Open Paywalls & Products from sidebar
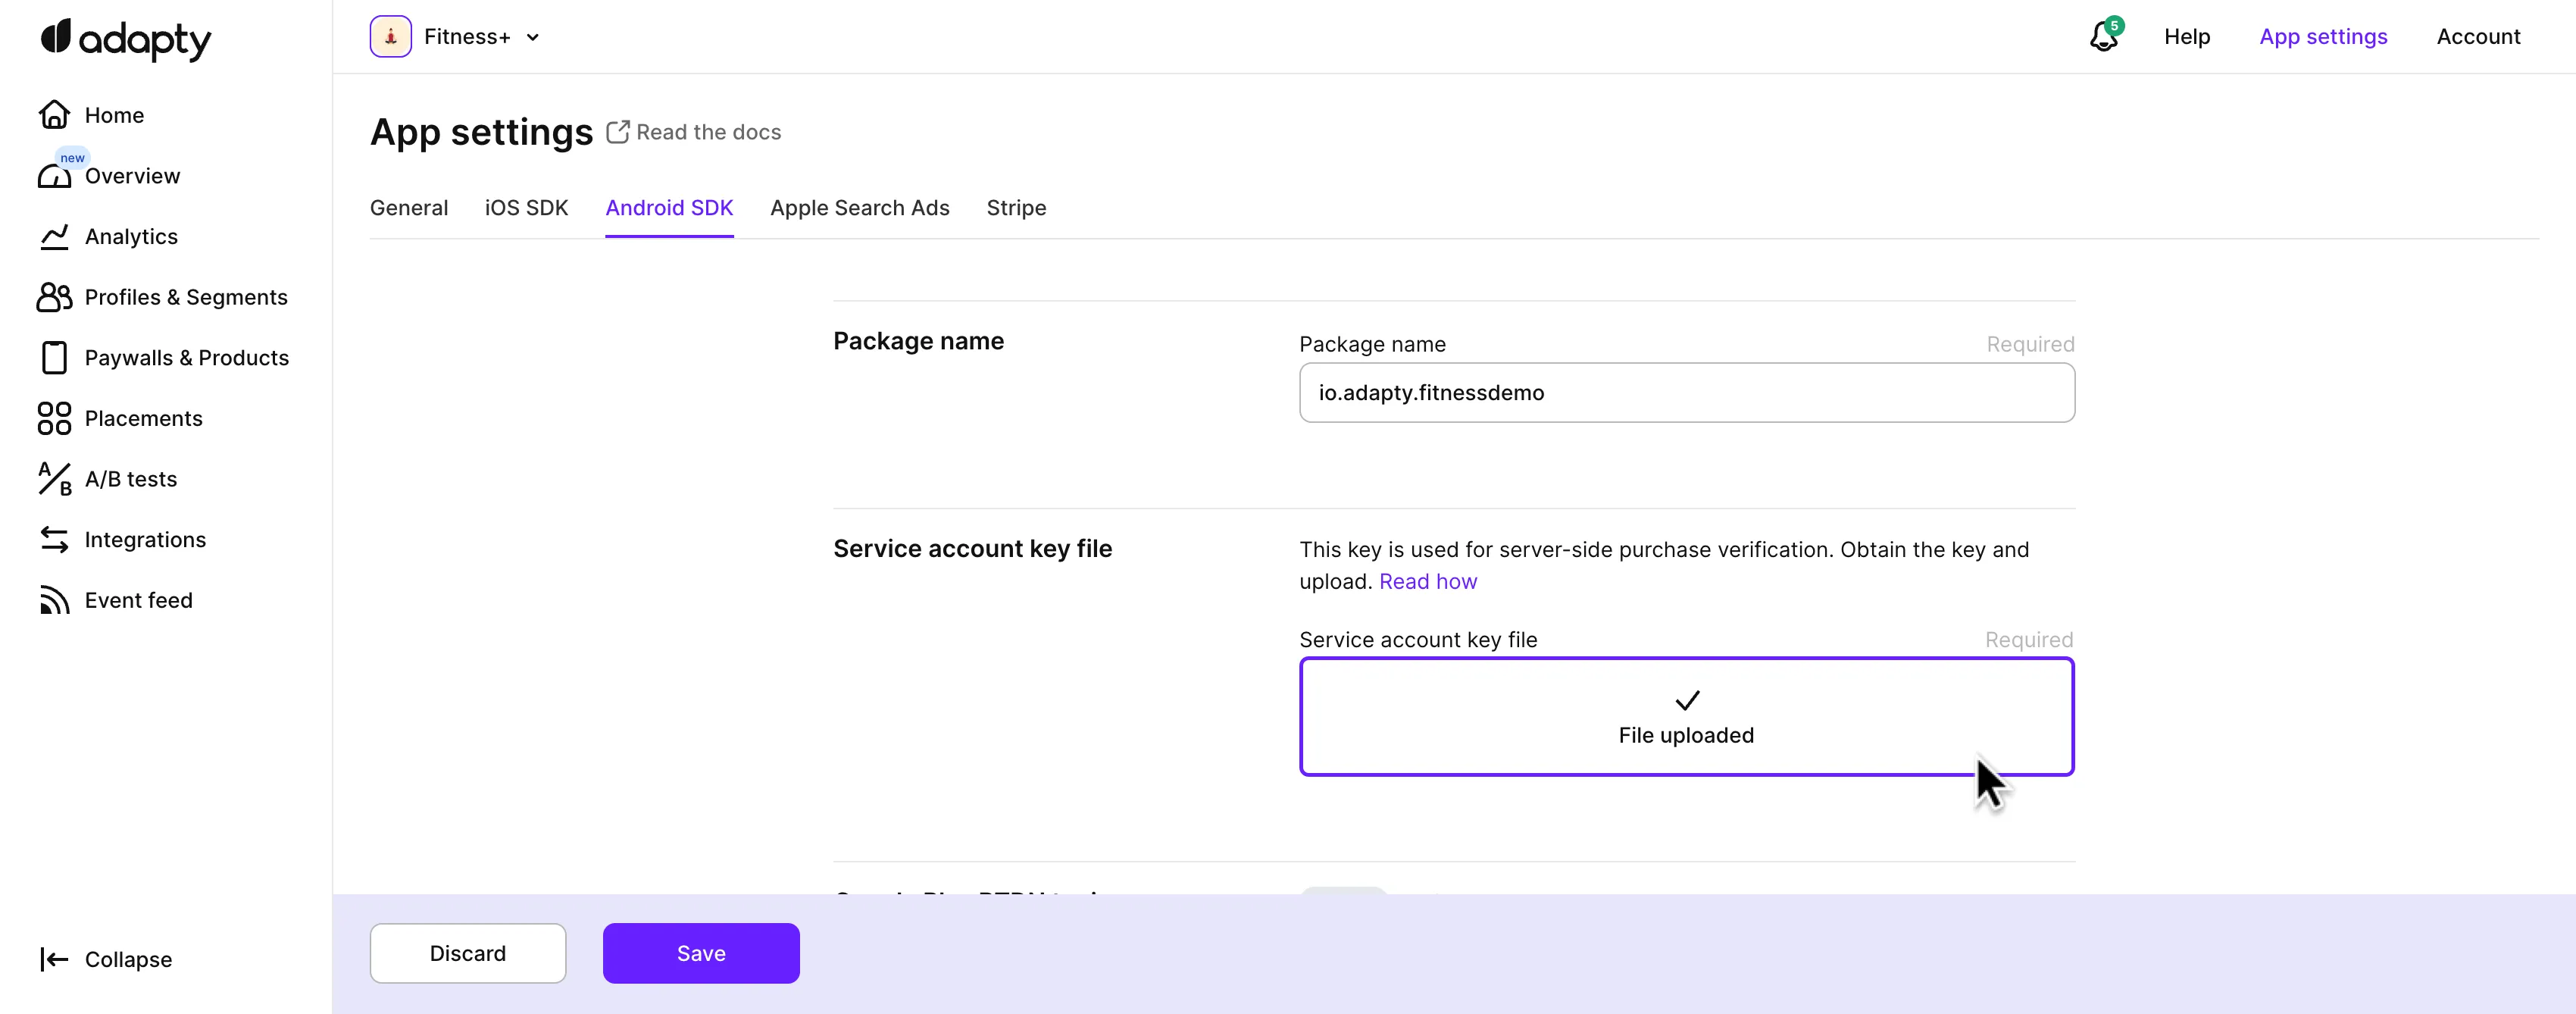The width and height of the screenshot is (2576, 1014). point(55,358)
